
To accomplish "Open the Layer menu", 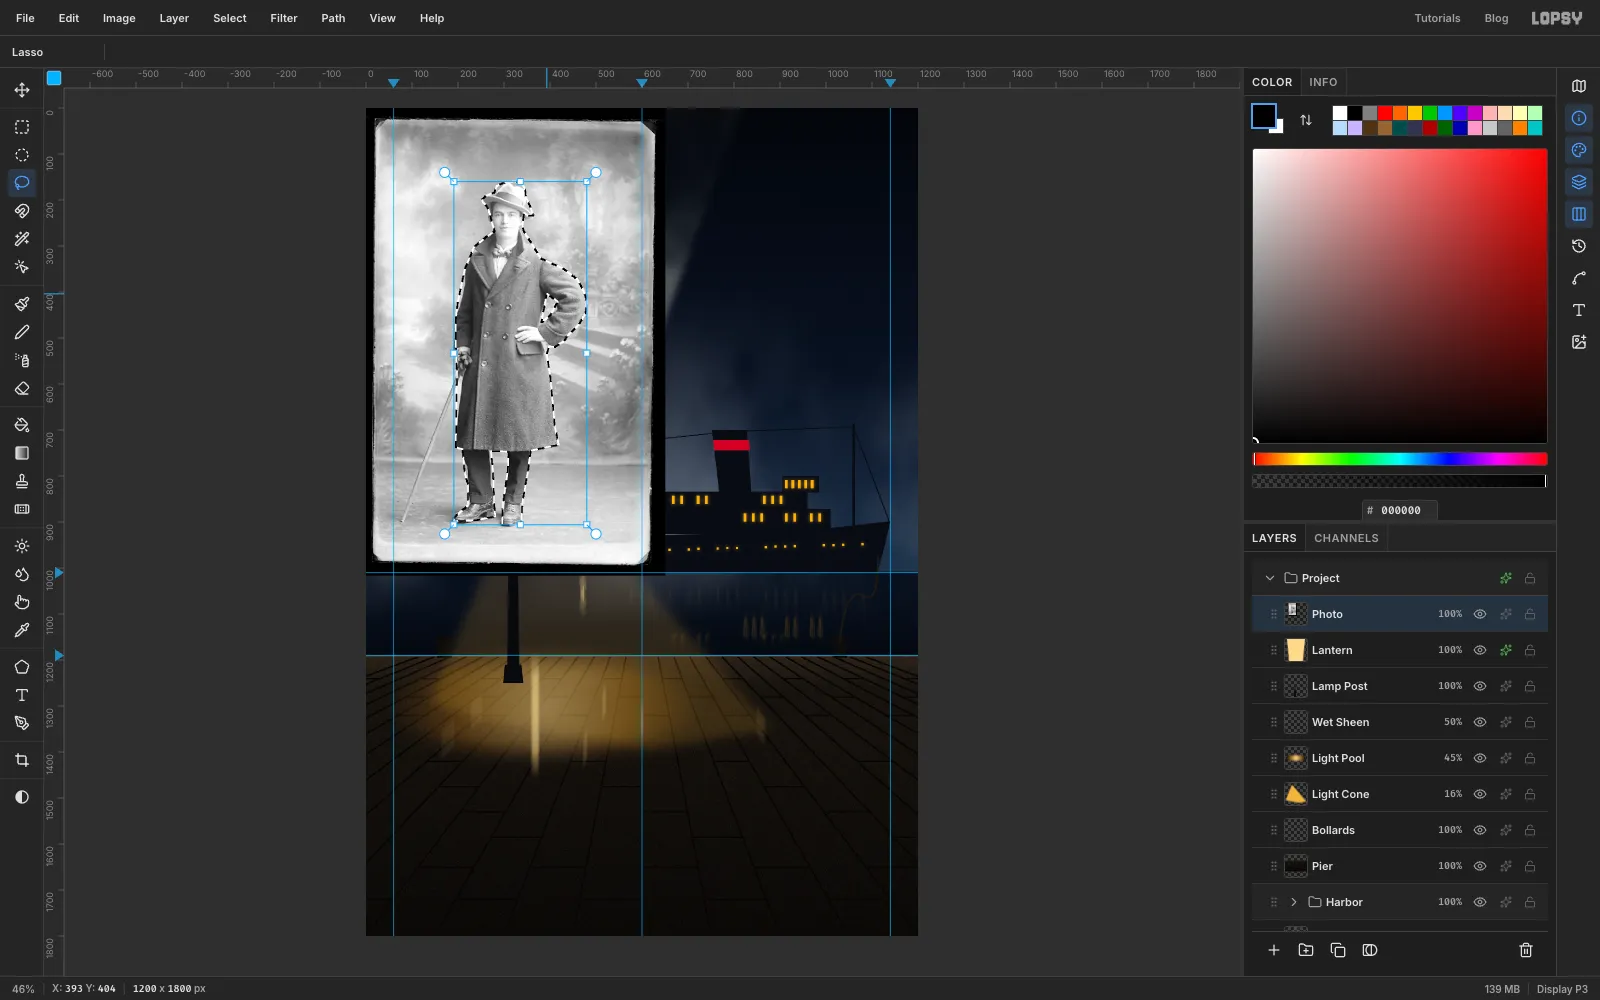I will [x=174, y=18].
